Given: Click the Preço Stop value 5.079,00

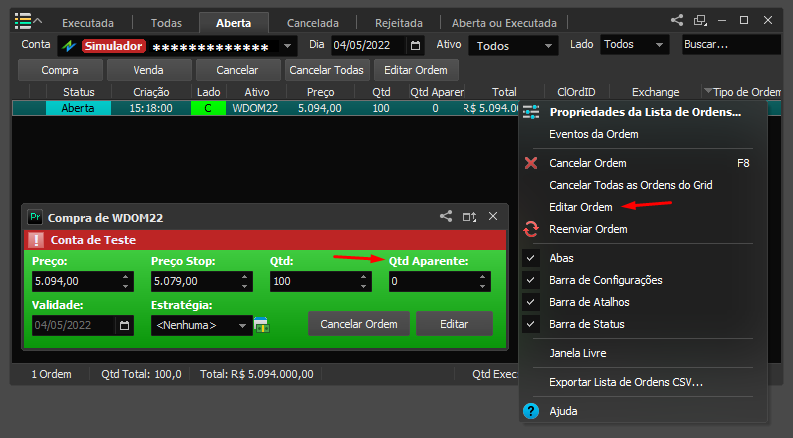Looking at the screenshot, I should pos(175,281).
